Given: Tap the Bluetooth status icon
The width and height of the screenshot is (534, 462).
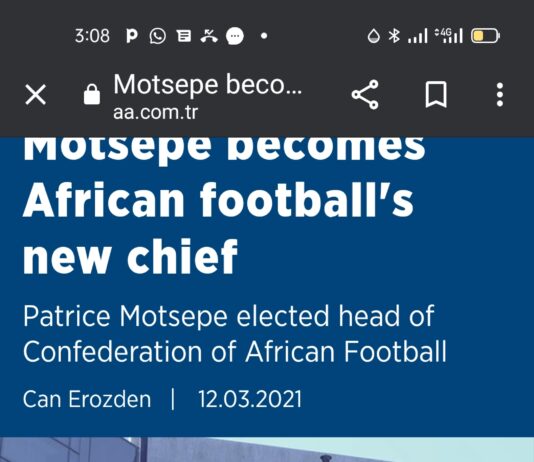Looking at the screenshot, I should [394, 36].
